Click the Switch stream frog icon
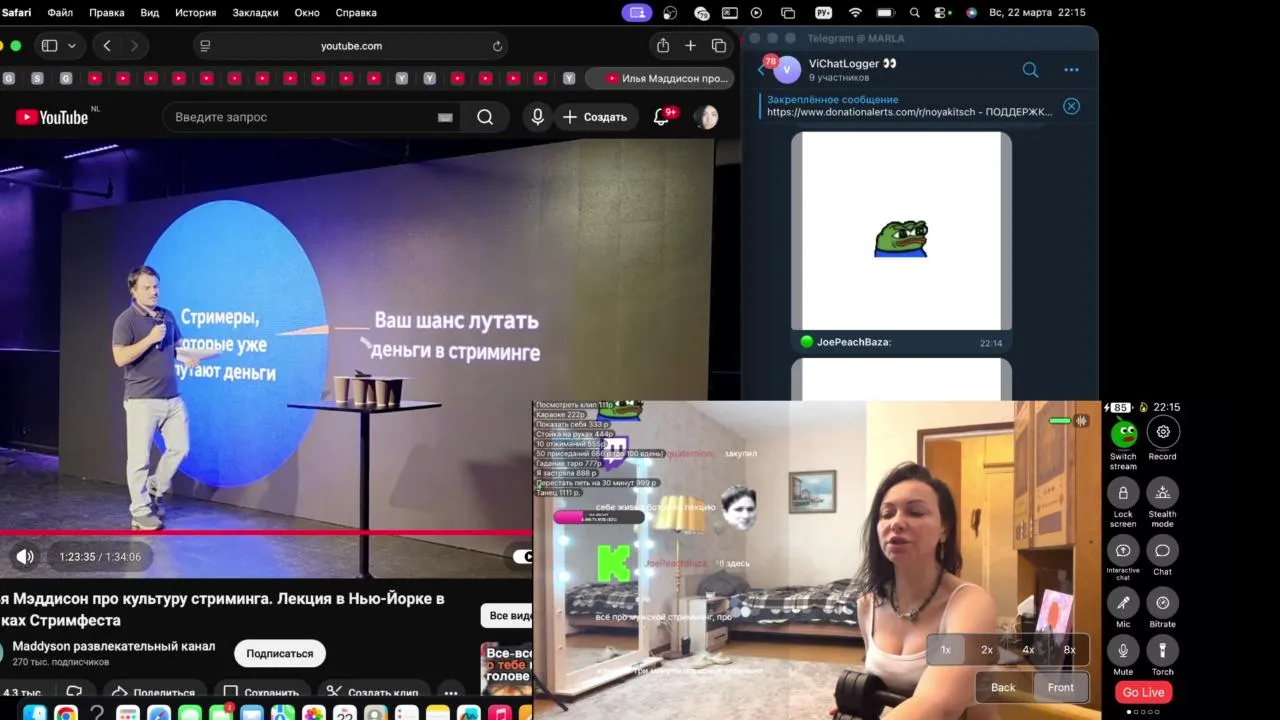 1123,433
